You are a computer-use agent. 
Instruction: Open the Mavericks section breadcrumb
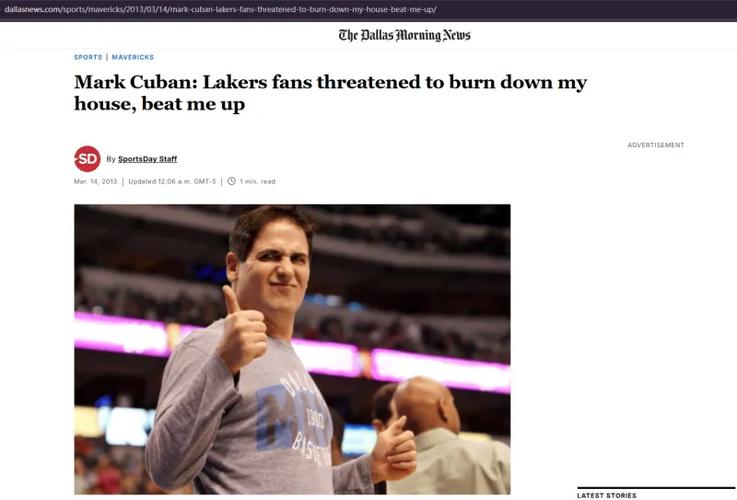tap(133, 57)
